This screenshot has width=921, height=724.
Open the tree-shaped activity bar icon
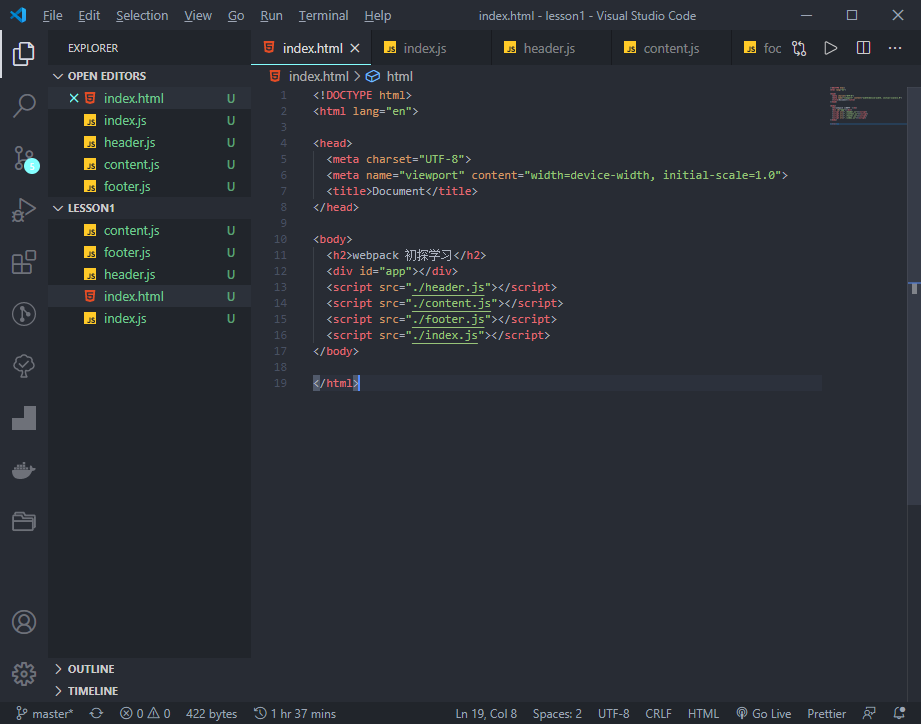23,366
